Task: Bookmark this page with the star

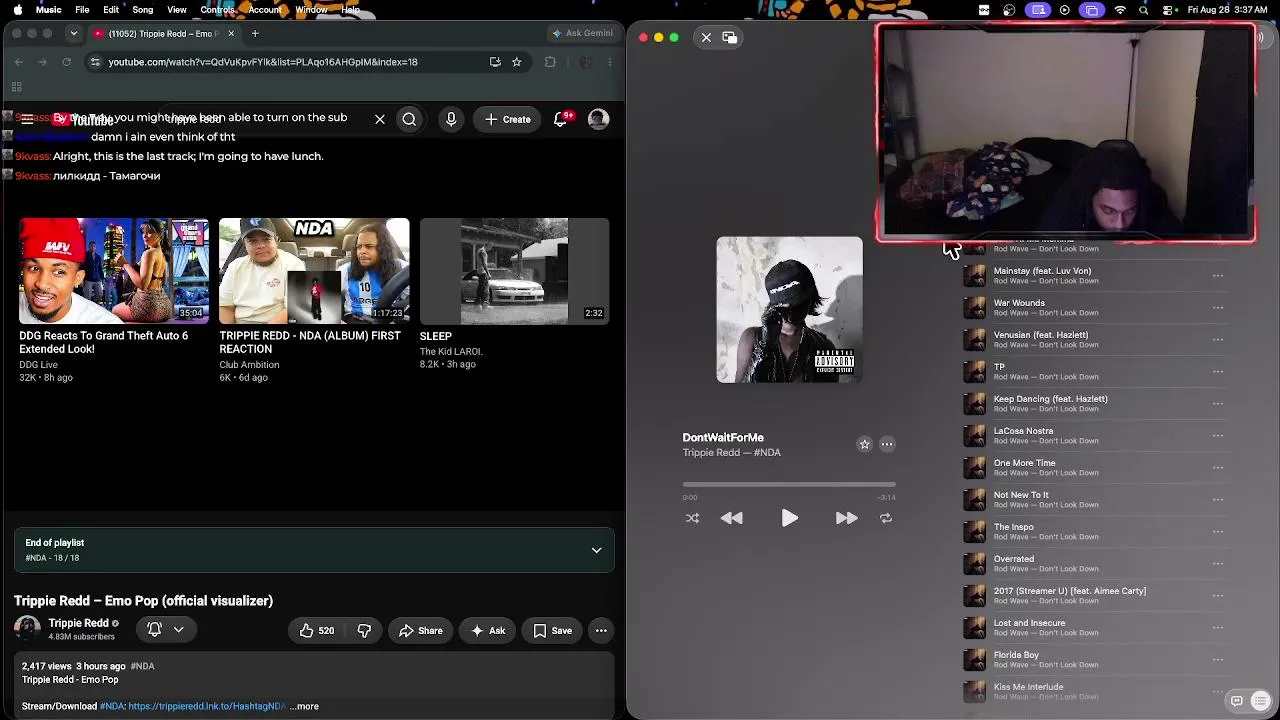Action: [517, 62]
